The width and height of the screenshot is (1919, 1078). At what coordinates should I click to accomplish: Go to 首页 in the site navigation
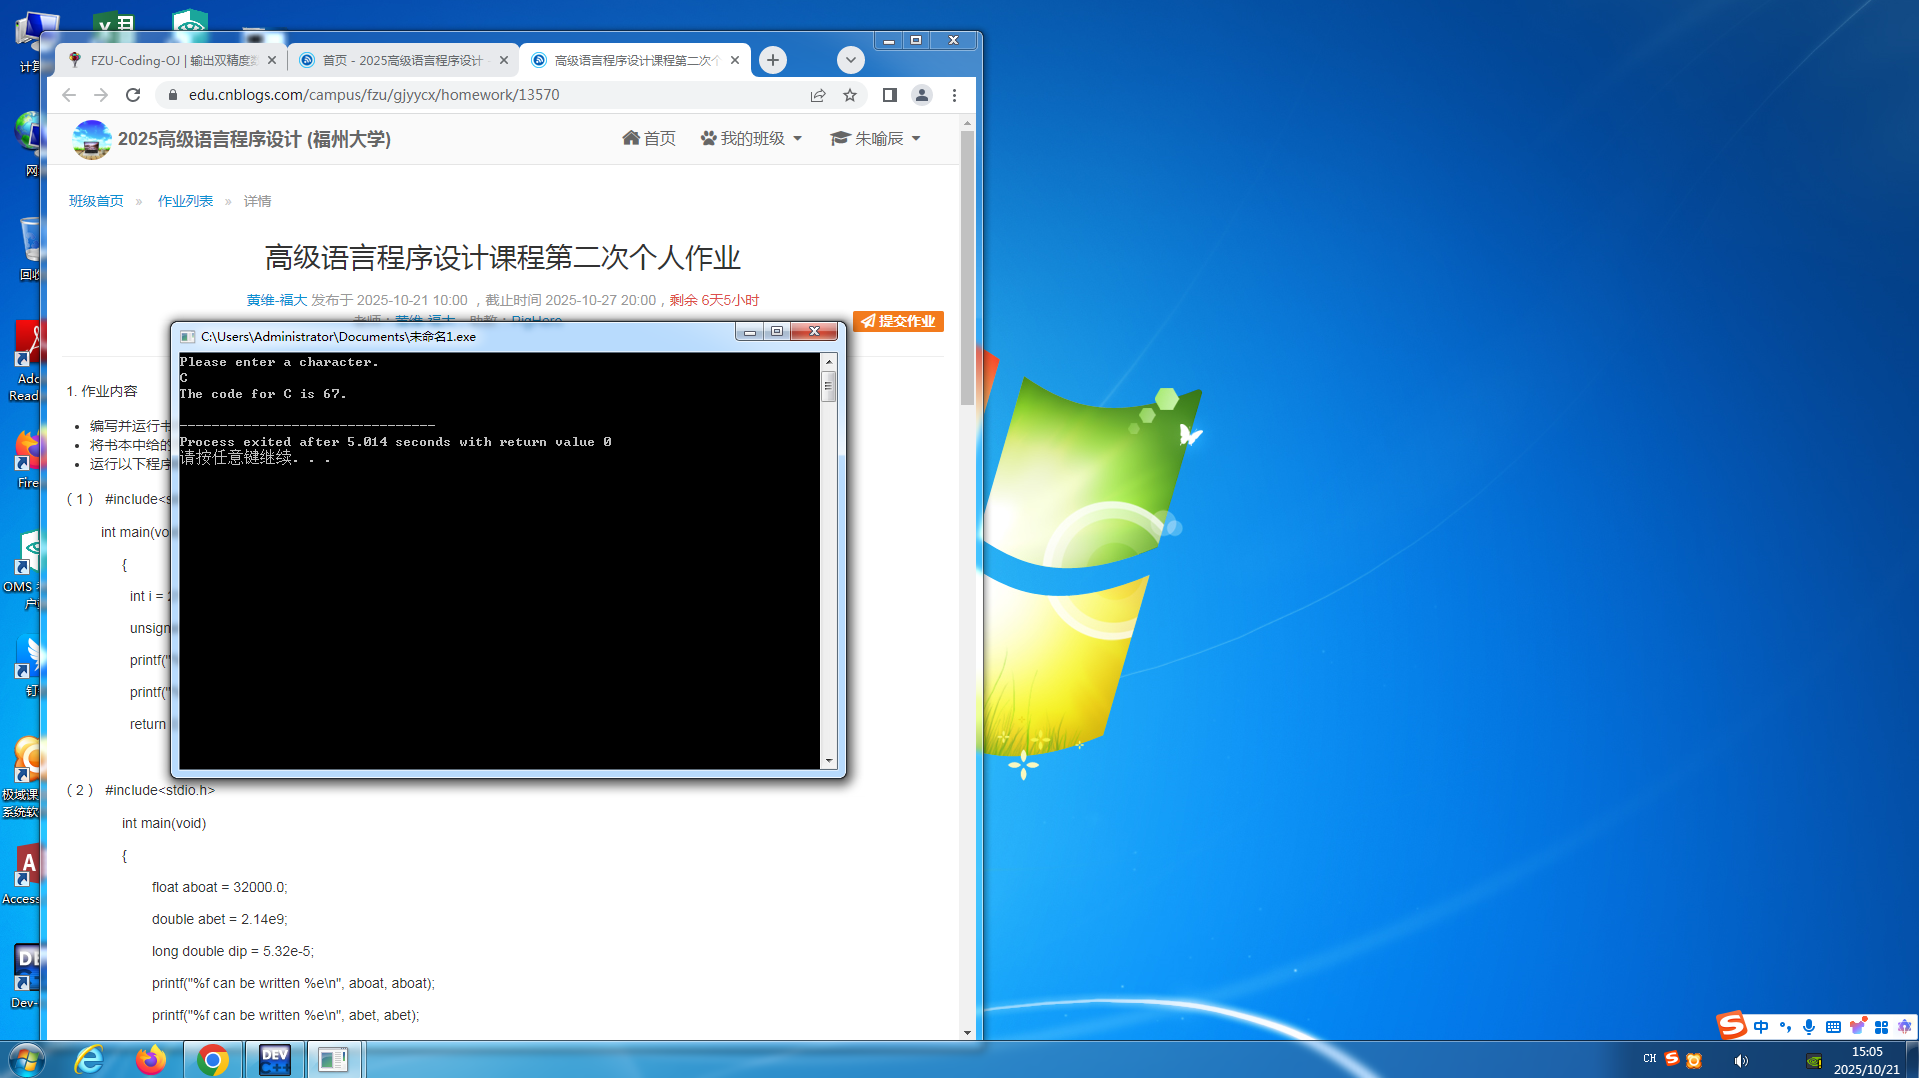click(649, 138)
